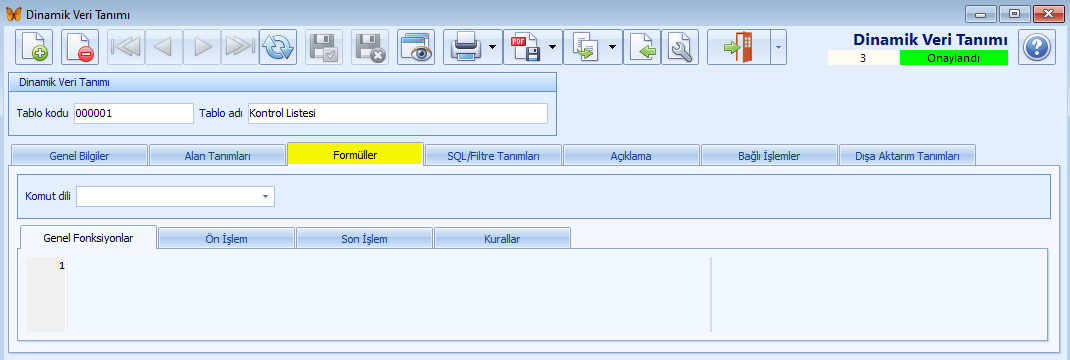Image resolution: width=1070 pixels, height=360 pixels.
Task: Refresh the data with the blue arrows icon
Action: tap(278, 47)
